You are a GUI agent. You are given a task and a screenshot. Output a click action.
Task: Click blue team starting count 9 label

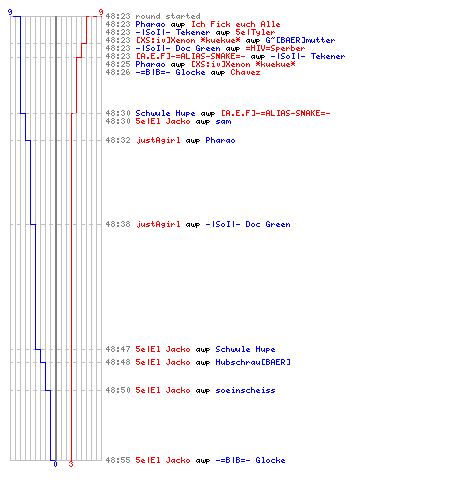click(x=10, y=12)
